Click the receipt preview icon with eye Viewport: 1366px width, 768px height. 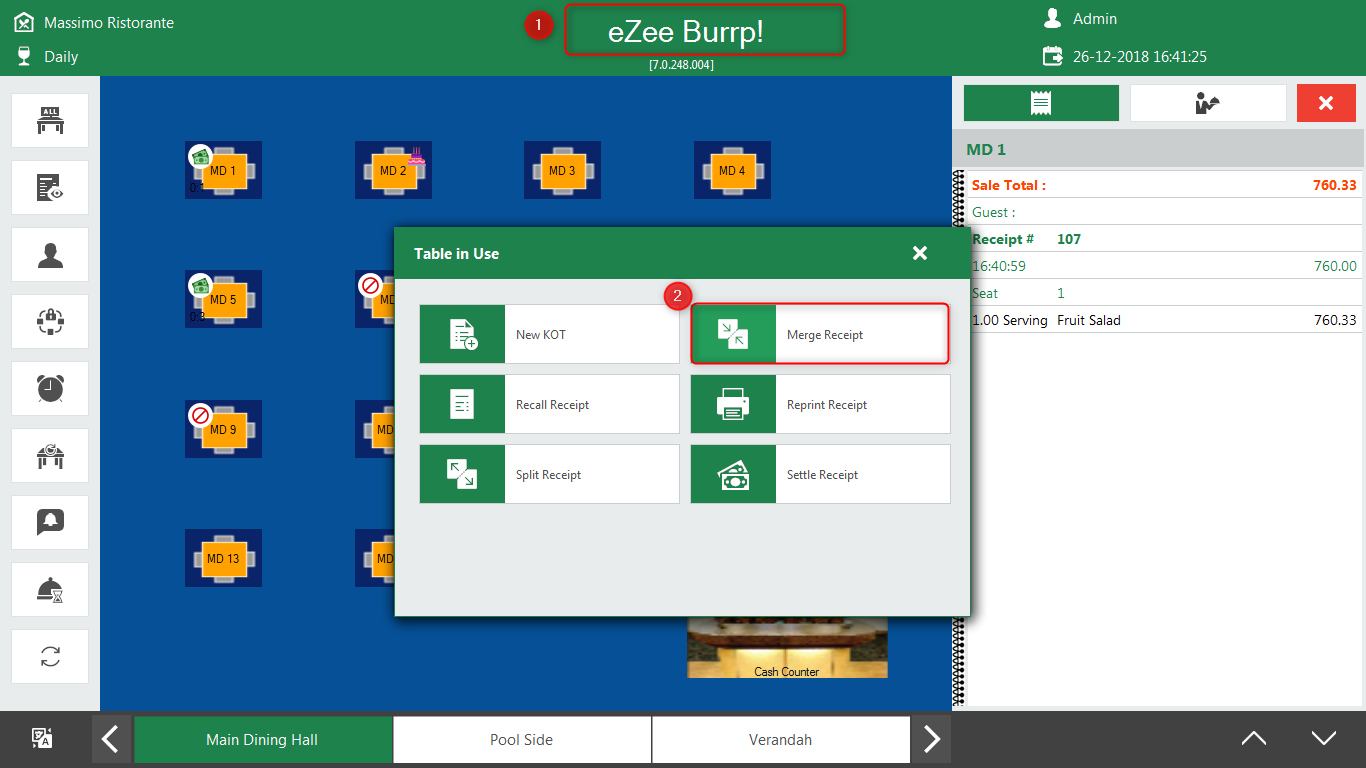(x=50, y=188)
